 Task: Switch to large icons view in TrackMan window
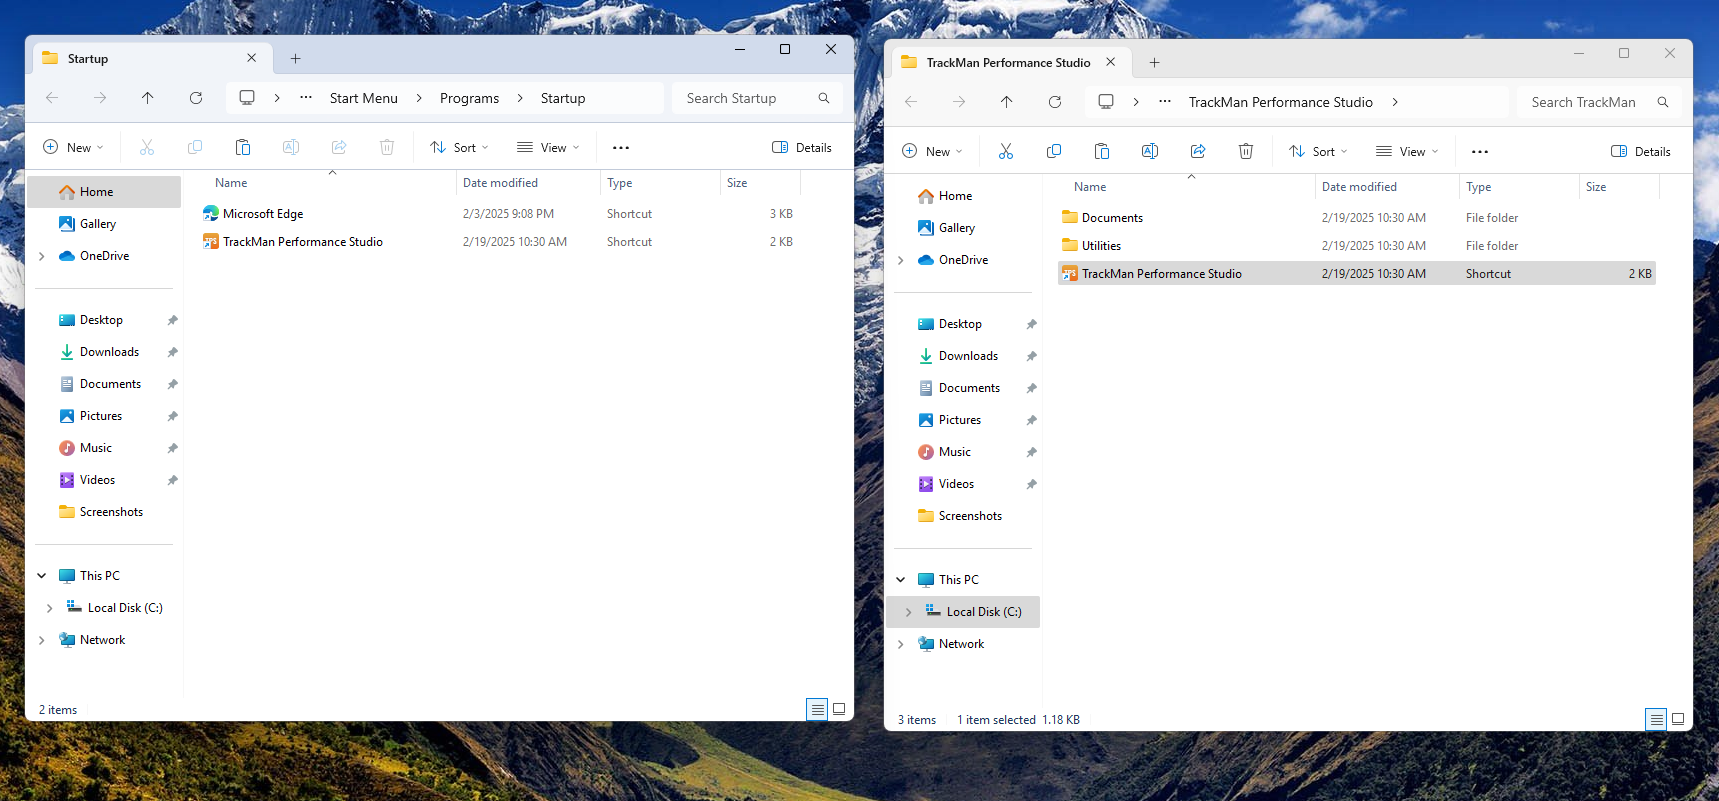[x=1678, y=719]
